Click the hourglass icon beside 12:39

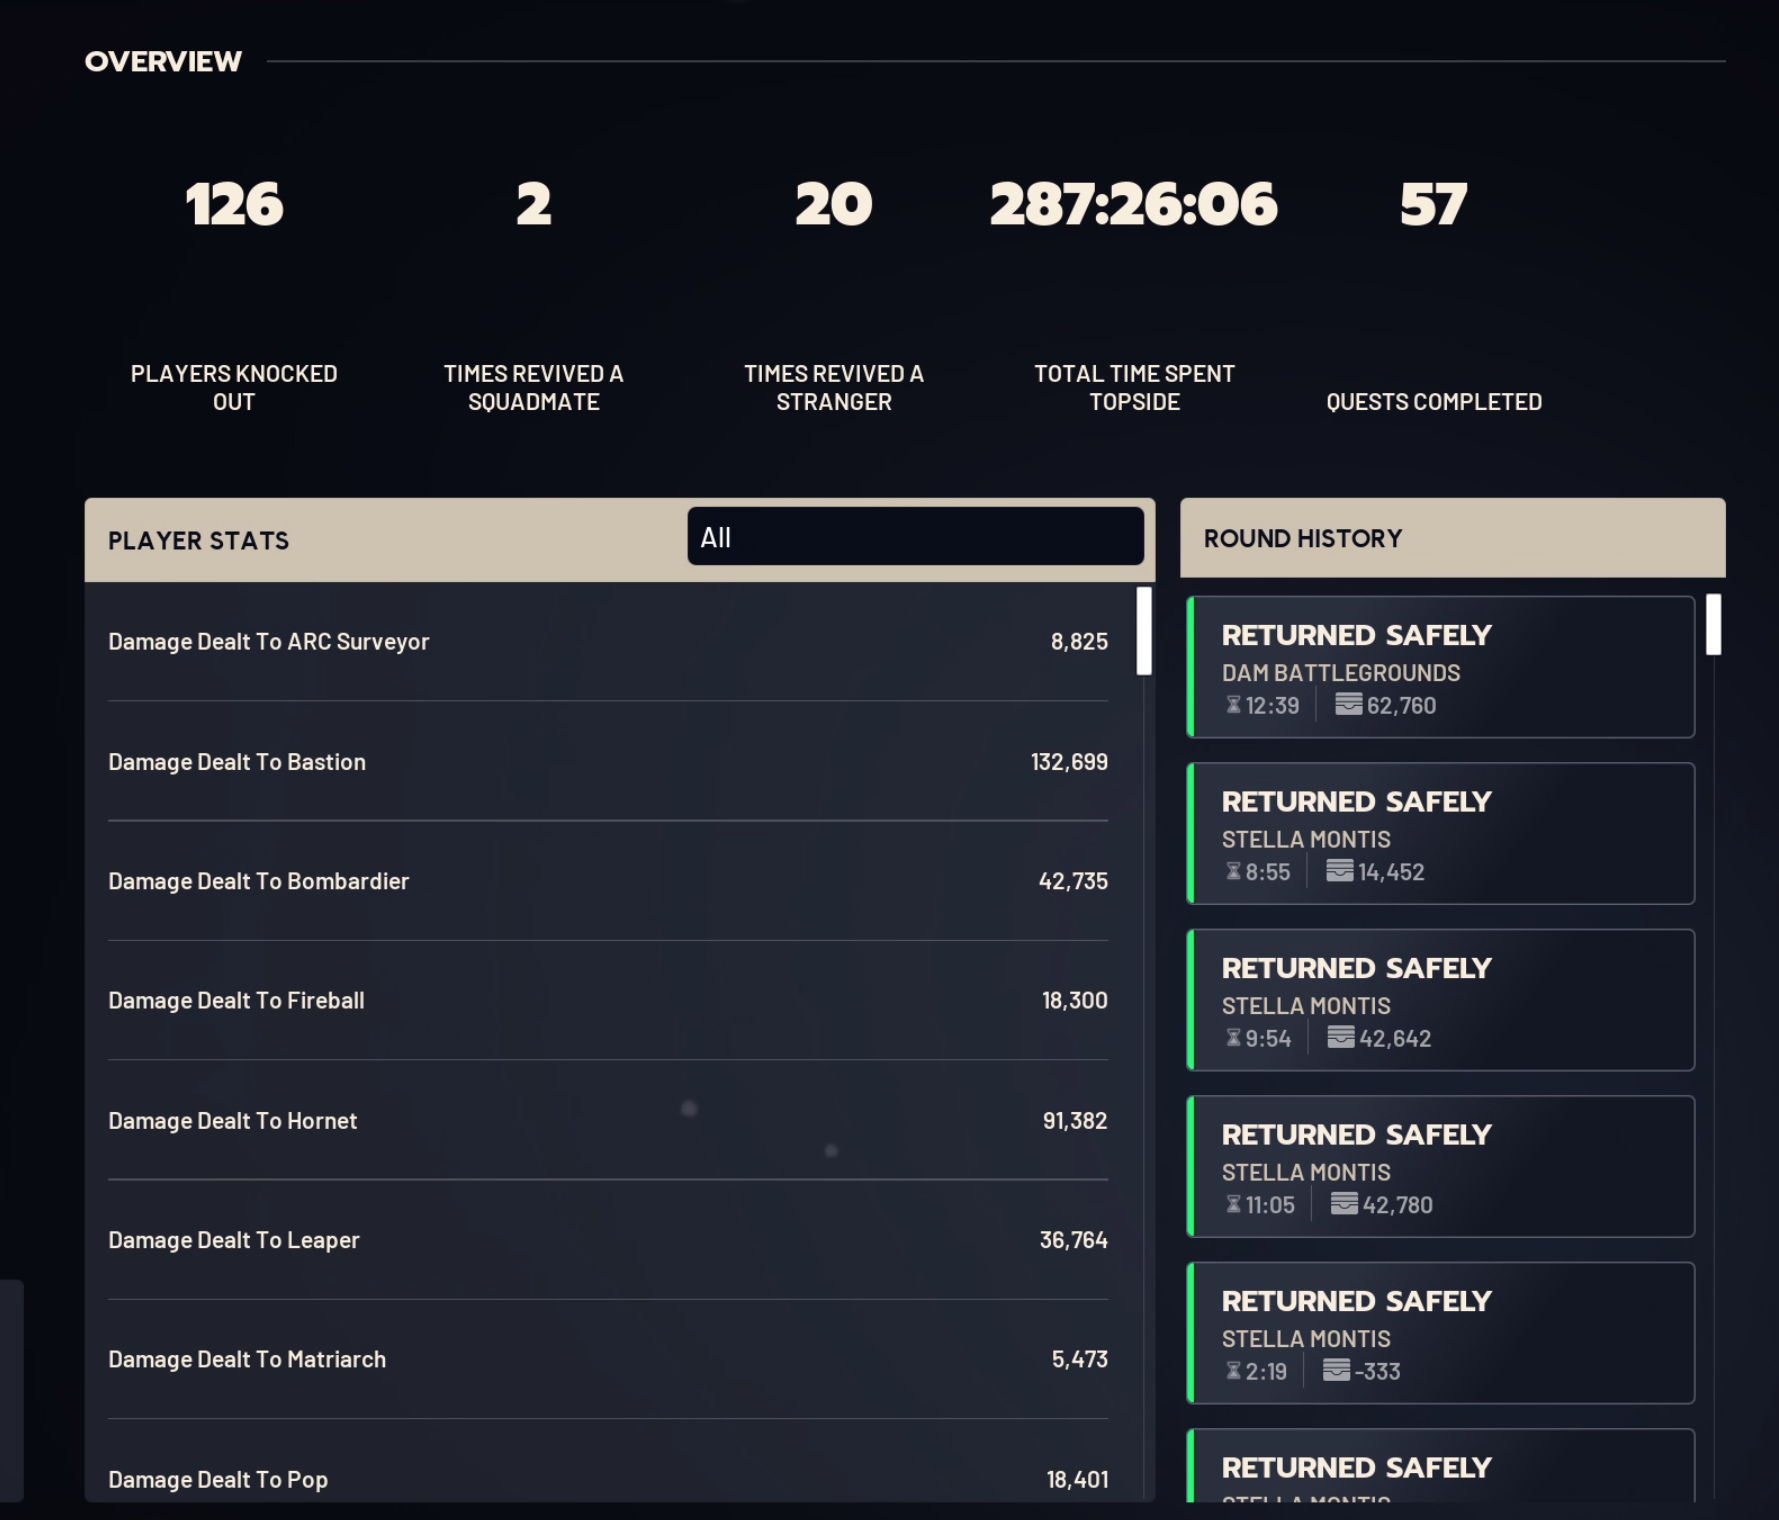(x=1233, y=705)
